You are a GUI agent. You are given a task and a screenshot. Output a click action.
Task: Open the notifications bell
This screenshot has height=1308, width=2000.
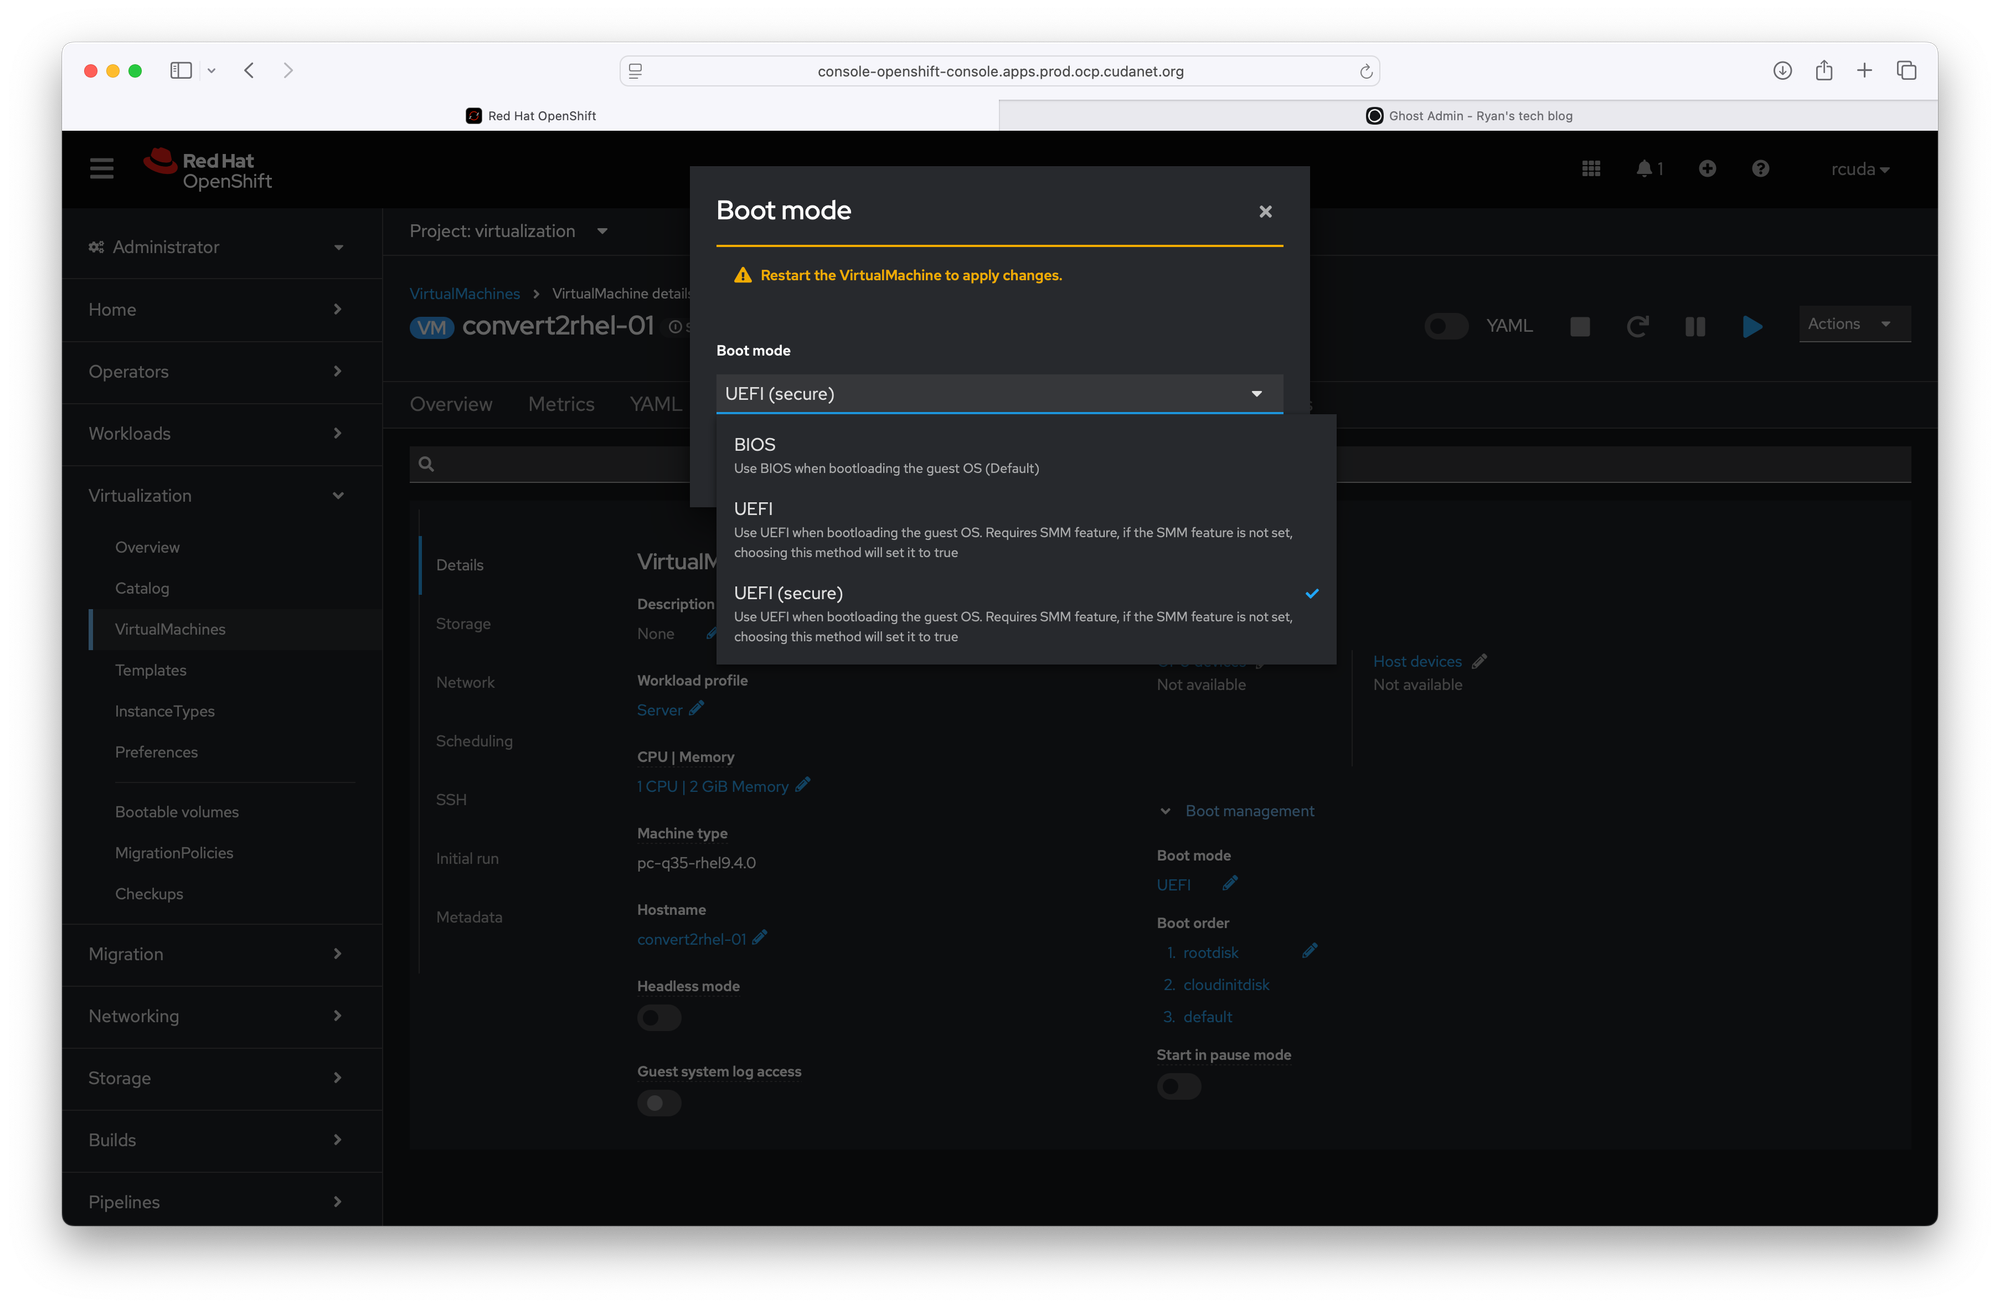coord(1649,169)
